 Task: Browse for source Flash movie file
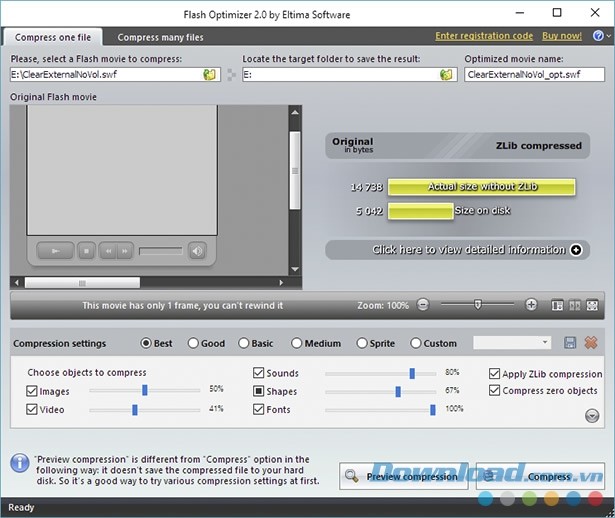coord(209,75)
